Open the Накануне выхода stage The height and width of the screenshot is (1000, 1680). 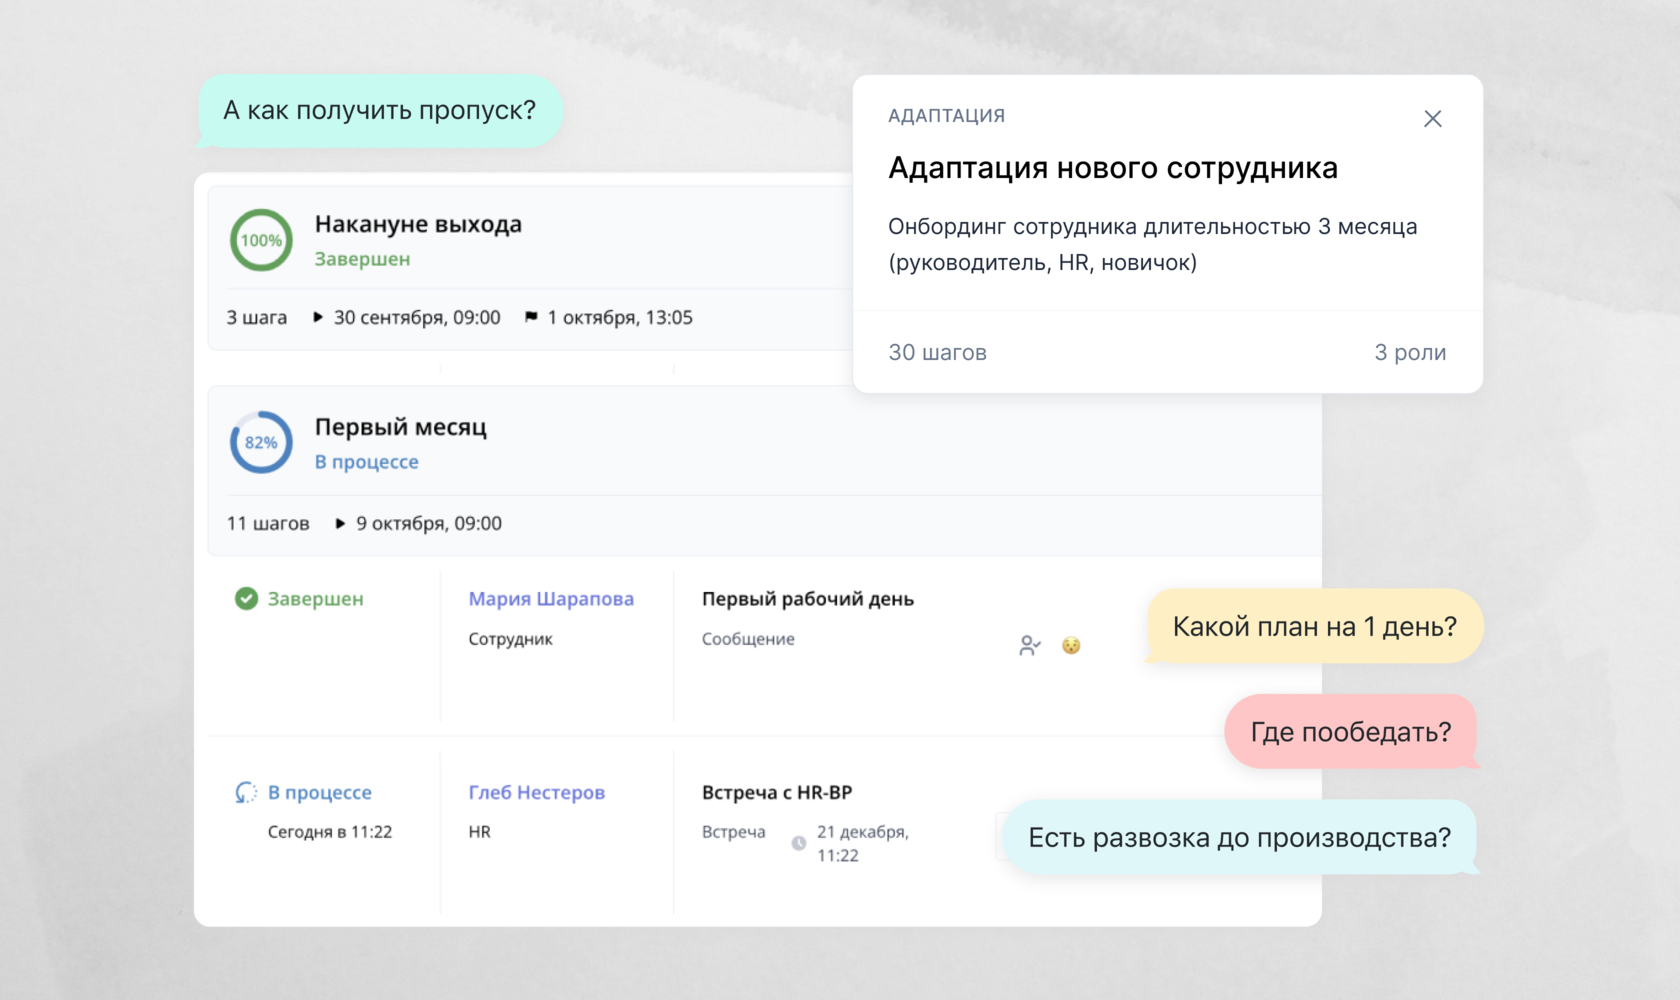pyautogui.click(x=418, y=224)
